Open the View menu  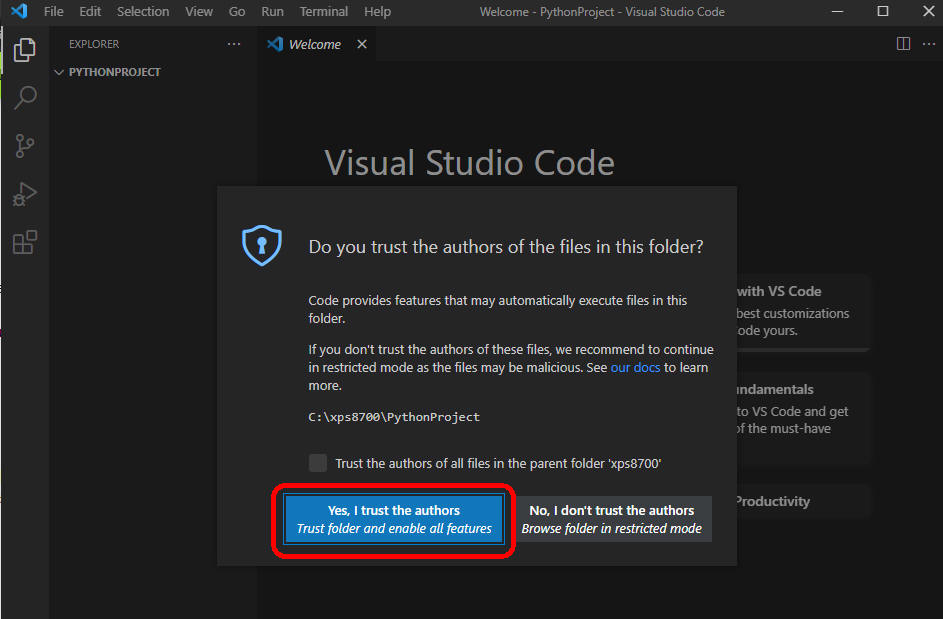click(198, 11)
